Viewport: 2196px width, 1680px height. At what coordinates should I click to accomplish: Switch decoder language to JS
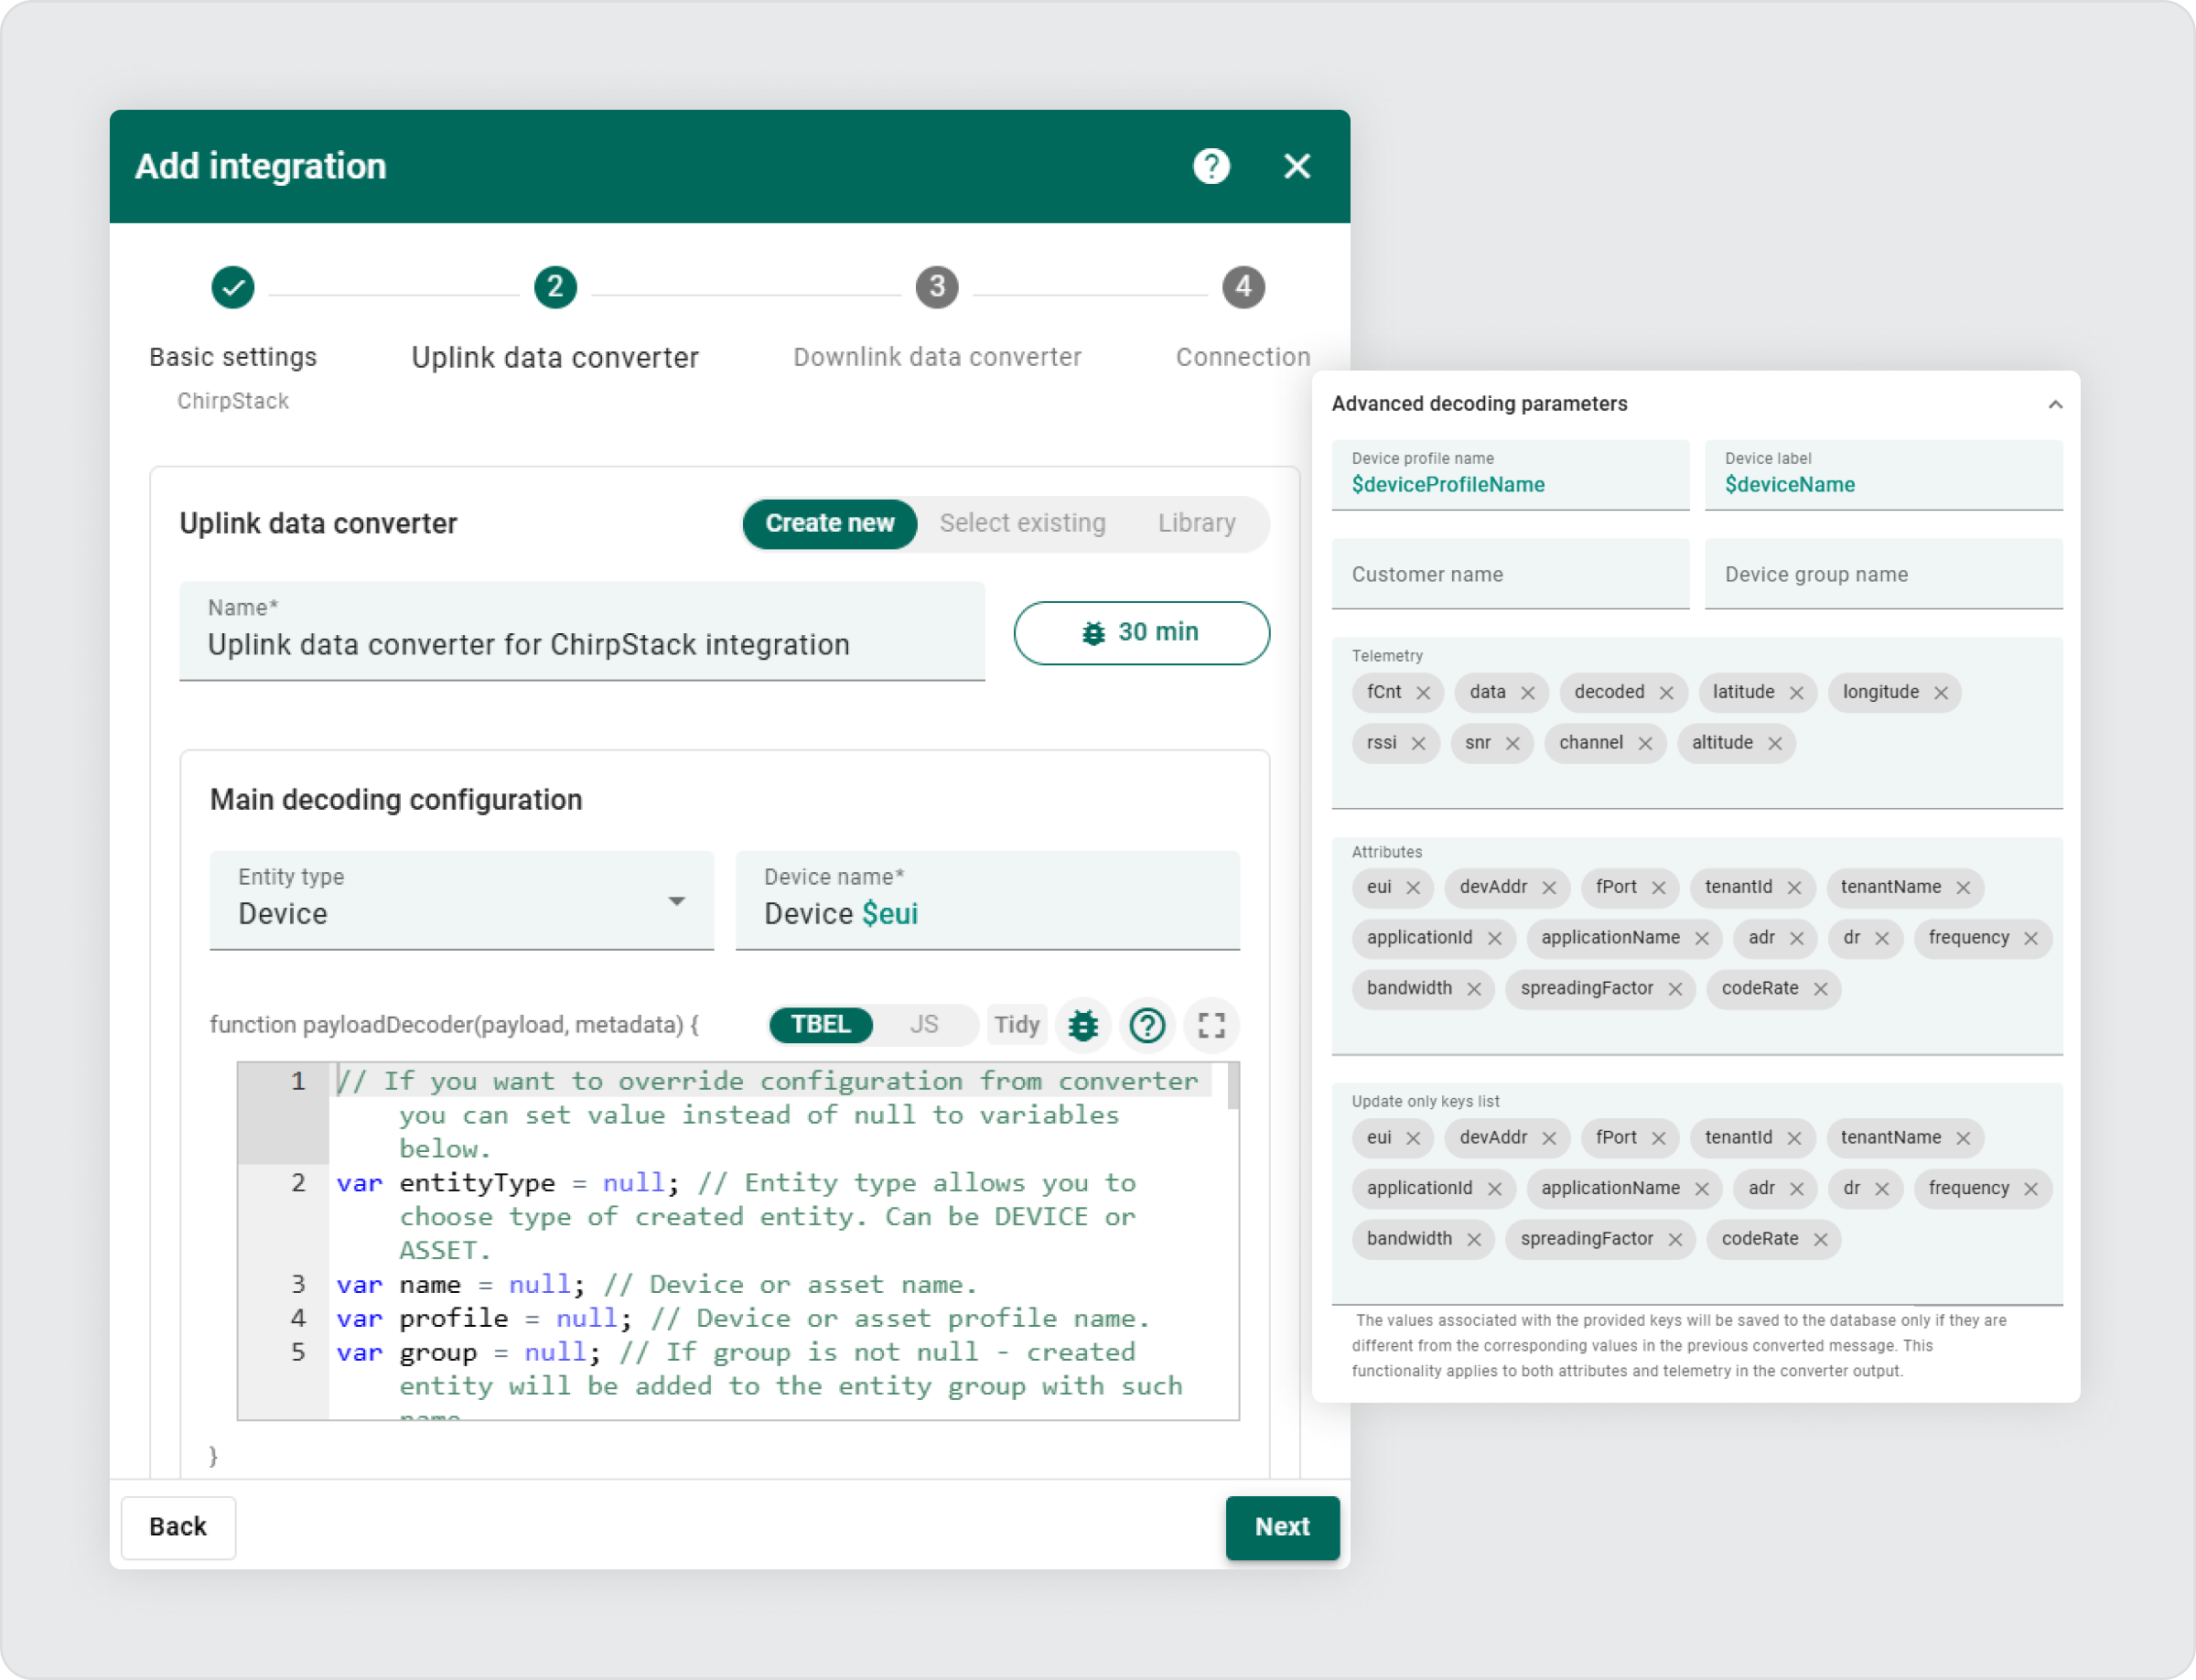click(x=925, y=1024)
